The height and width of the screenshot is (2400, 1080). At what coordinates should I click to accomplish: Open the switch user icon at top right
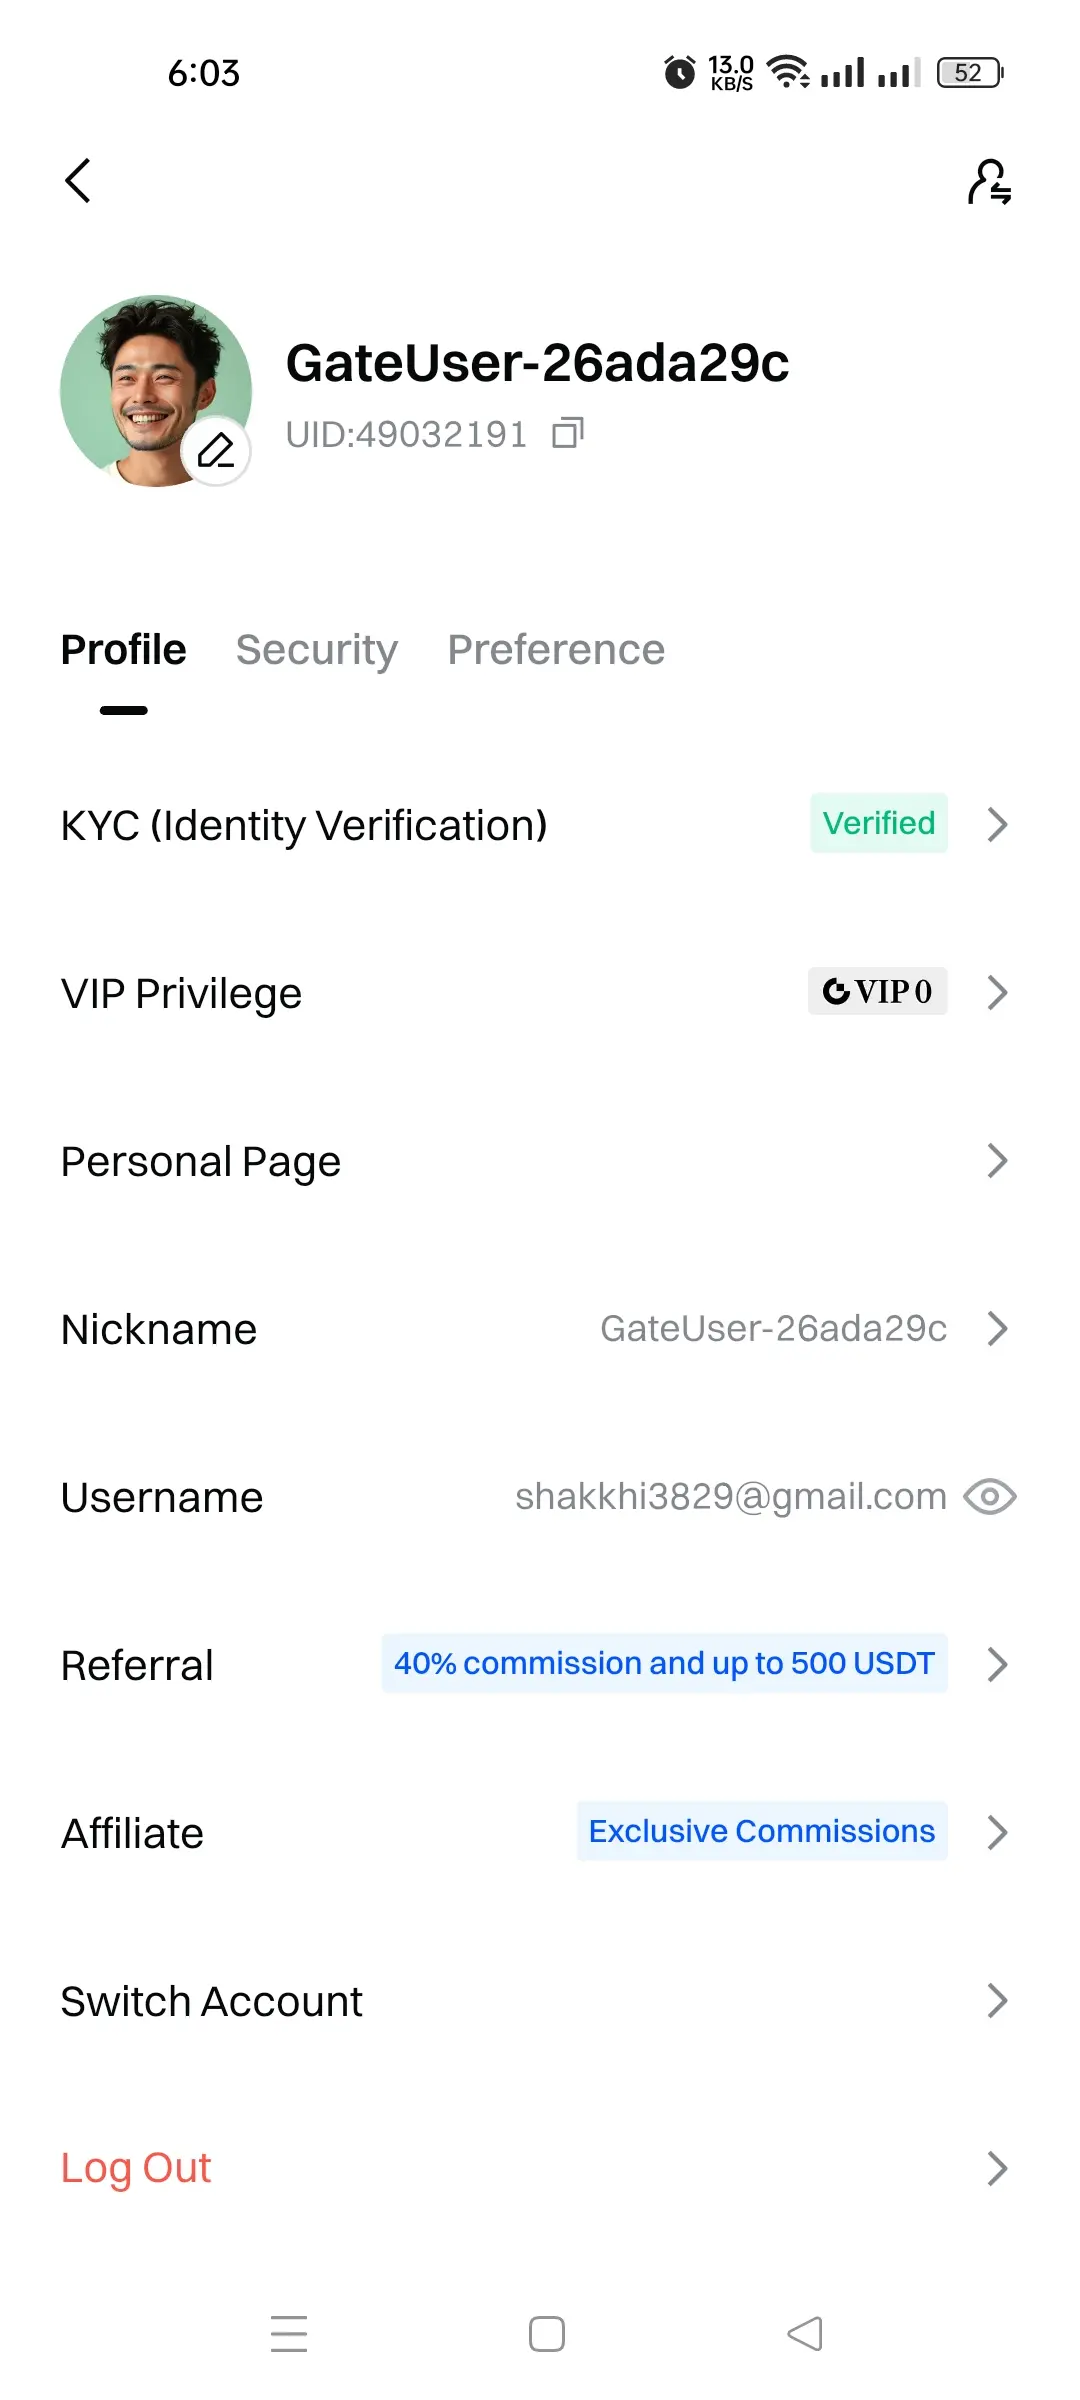click(x=989, y=182)
